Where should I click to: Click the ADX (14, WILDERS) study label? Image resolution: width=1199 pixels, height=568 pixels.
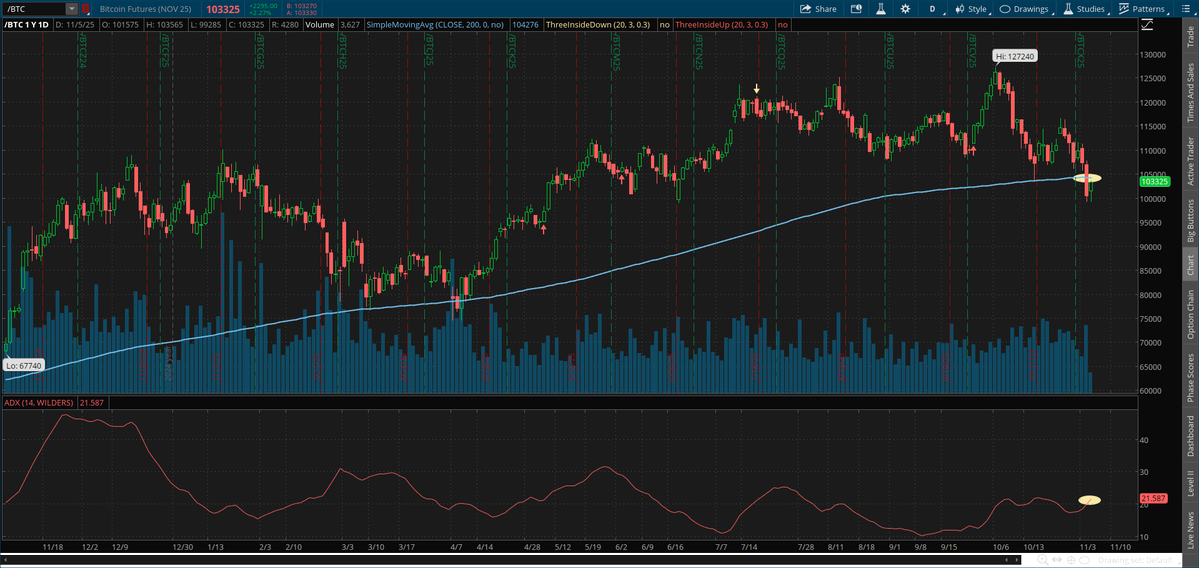[40, 402]
